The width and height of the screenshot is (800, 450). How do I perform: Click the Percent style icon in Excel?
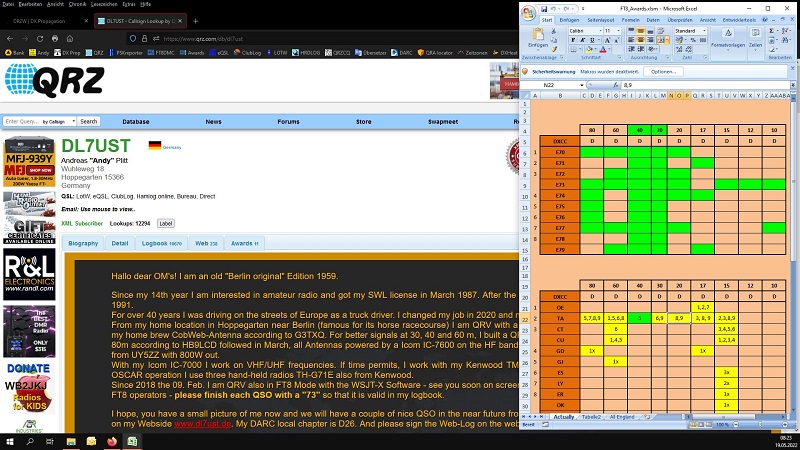pos(693,40)
